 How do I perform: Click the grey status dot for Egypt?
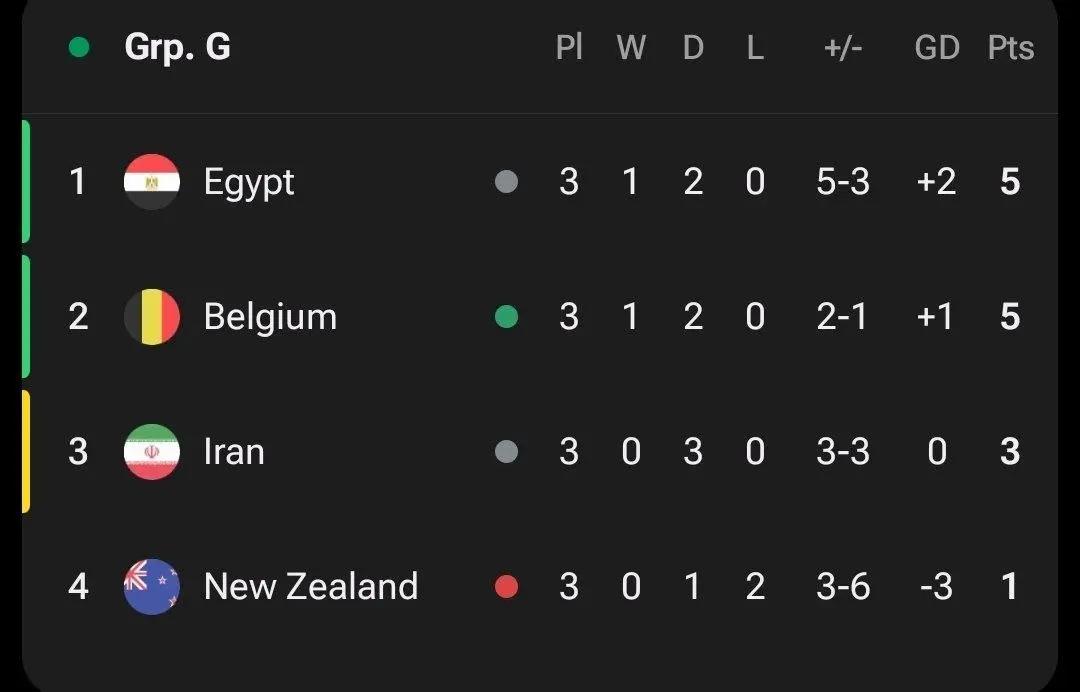[506, 182]
